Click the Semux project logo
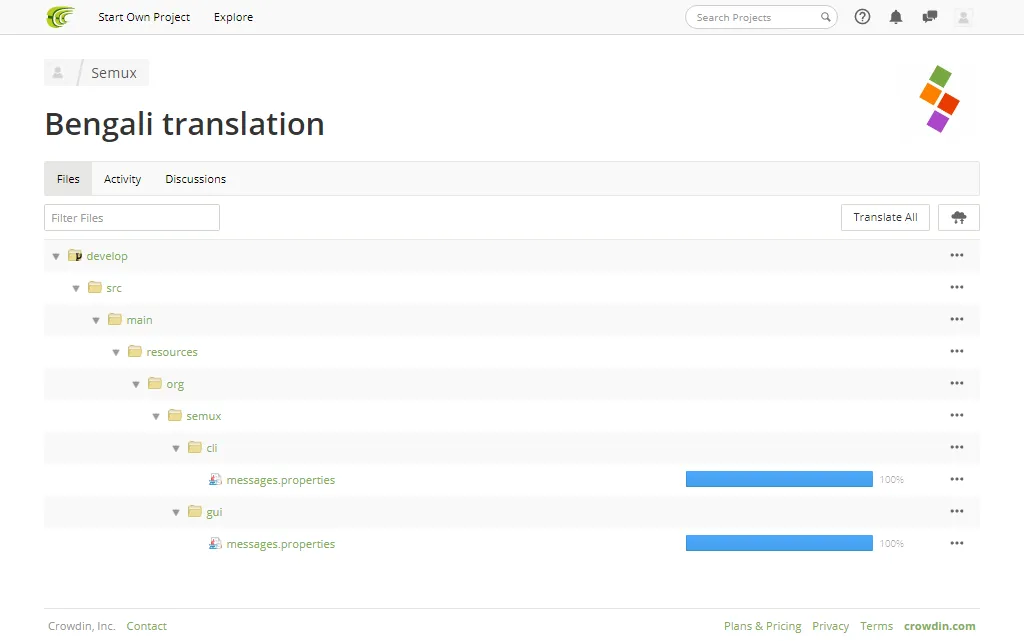This screenshot has width=1024, height=641. coord(939,99)
